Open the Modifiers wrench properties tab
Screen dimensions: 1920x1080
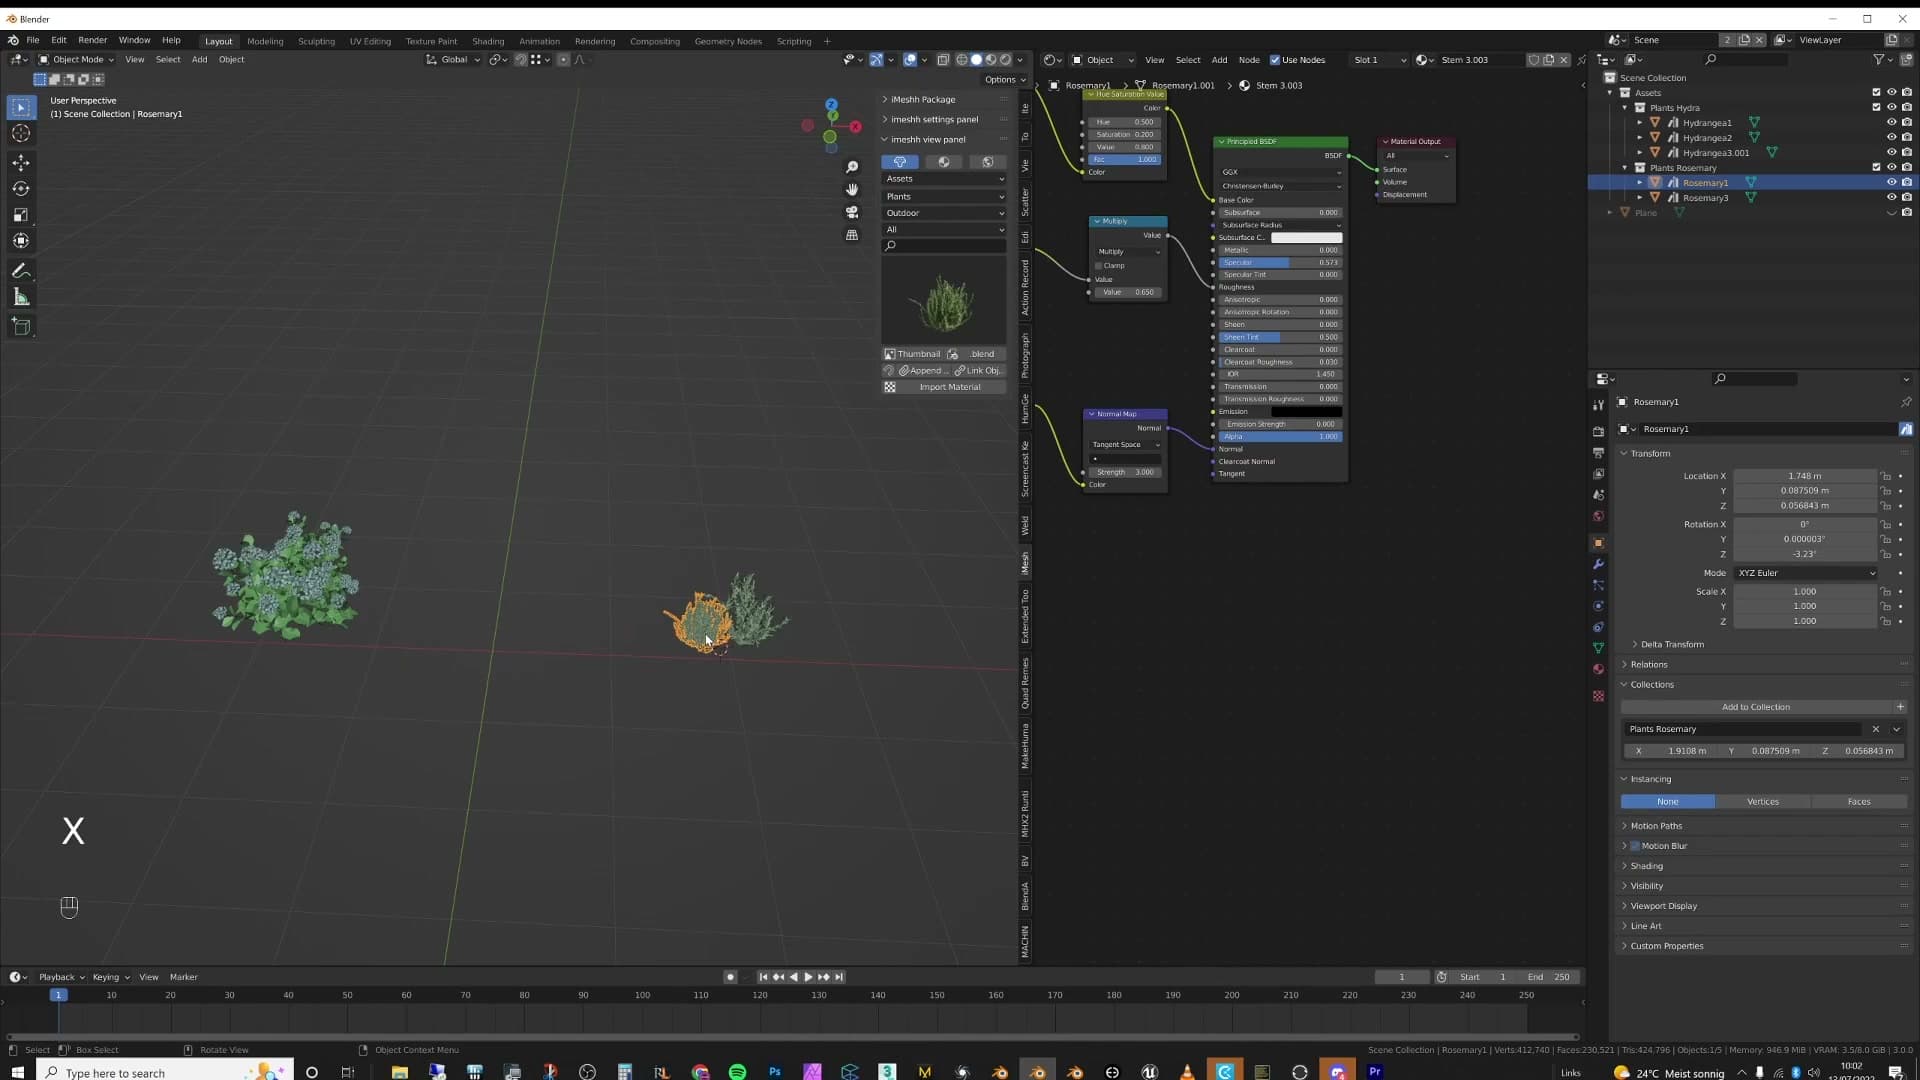(1598, 564)
